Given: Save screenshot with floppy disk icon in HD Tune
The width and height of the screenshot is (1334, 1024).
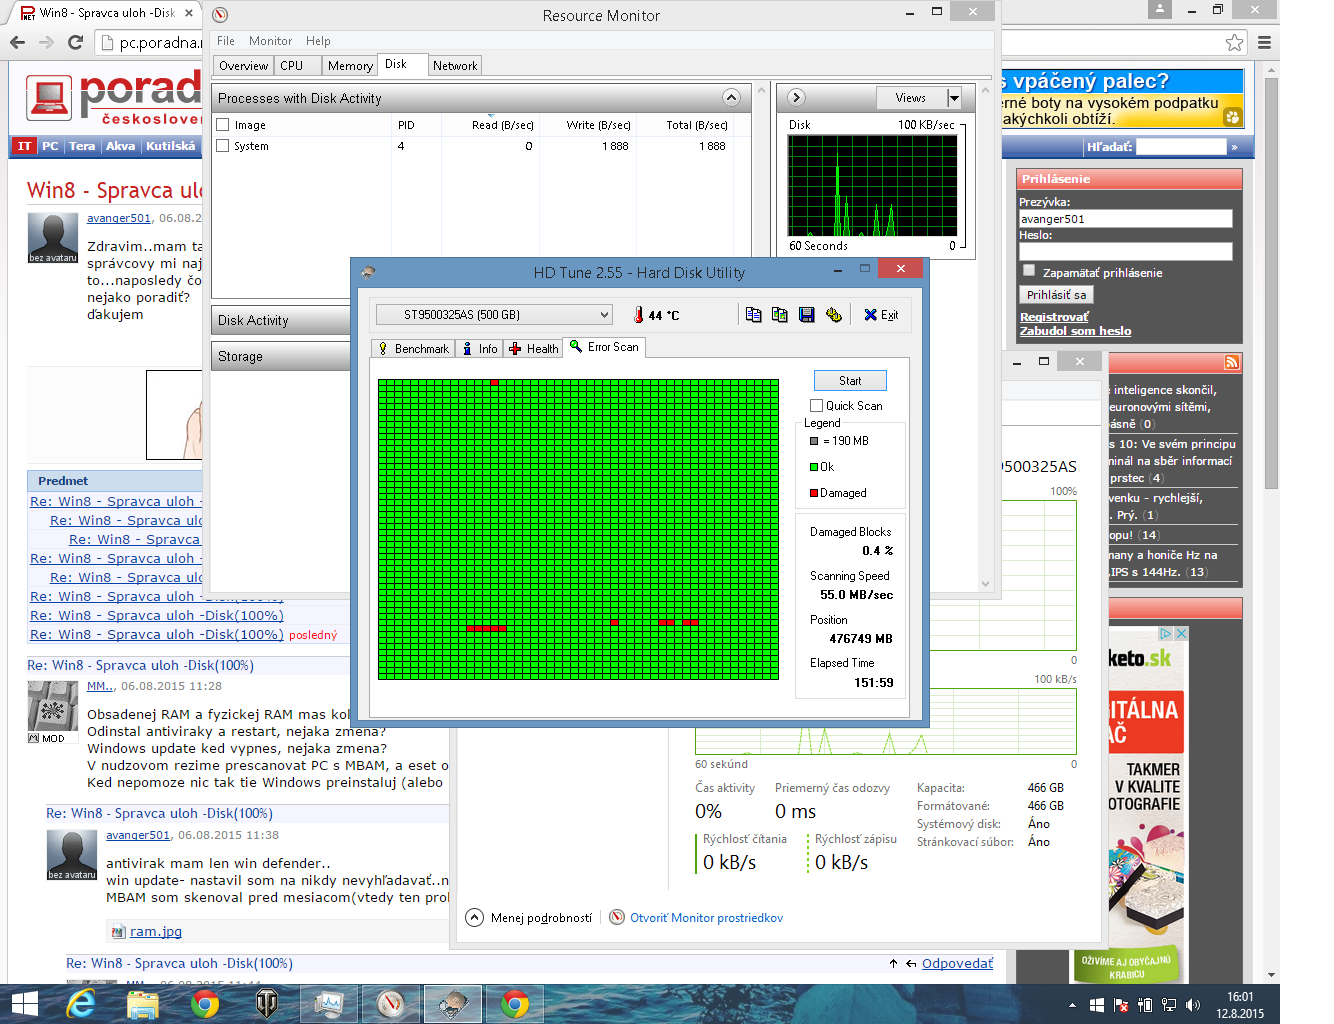Looking at the screenshot, I should [x=807, y=315].
